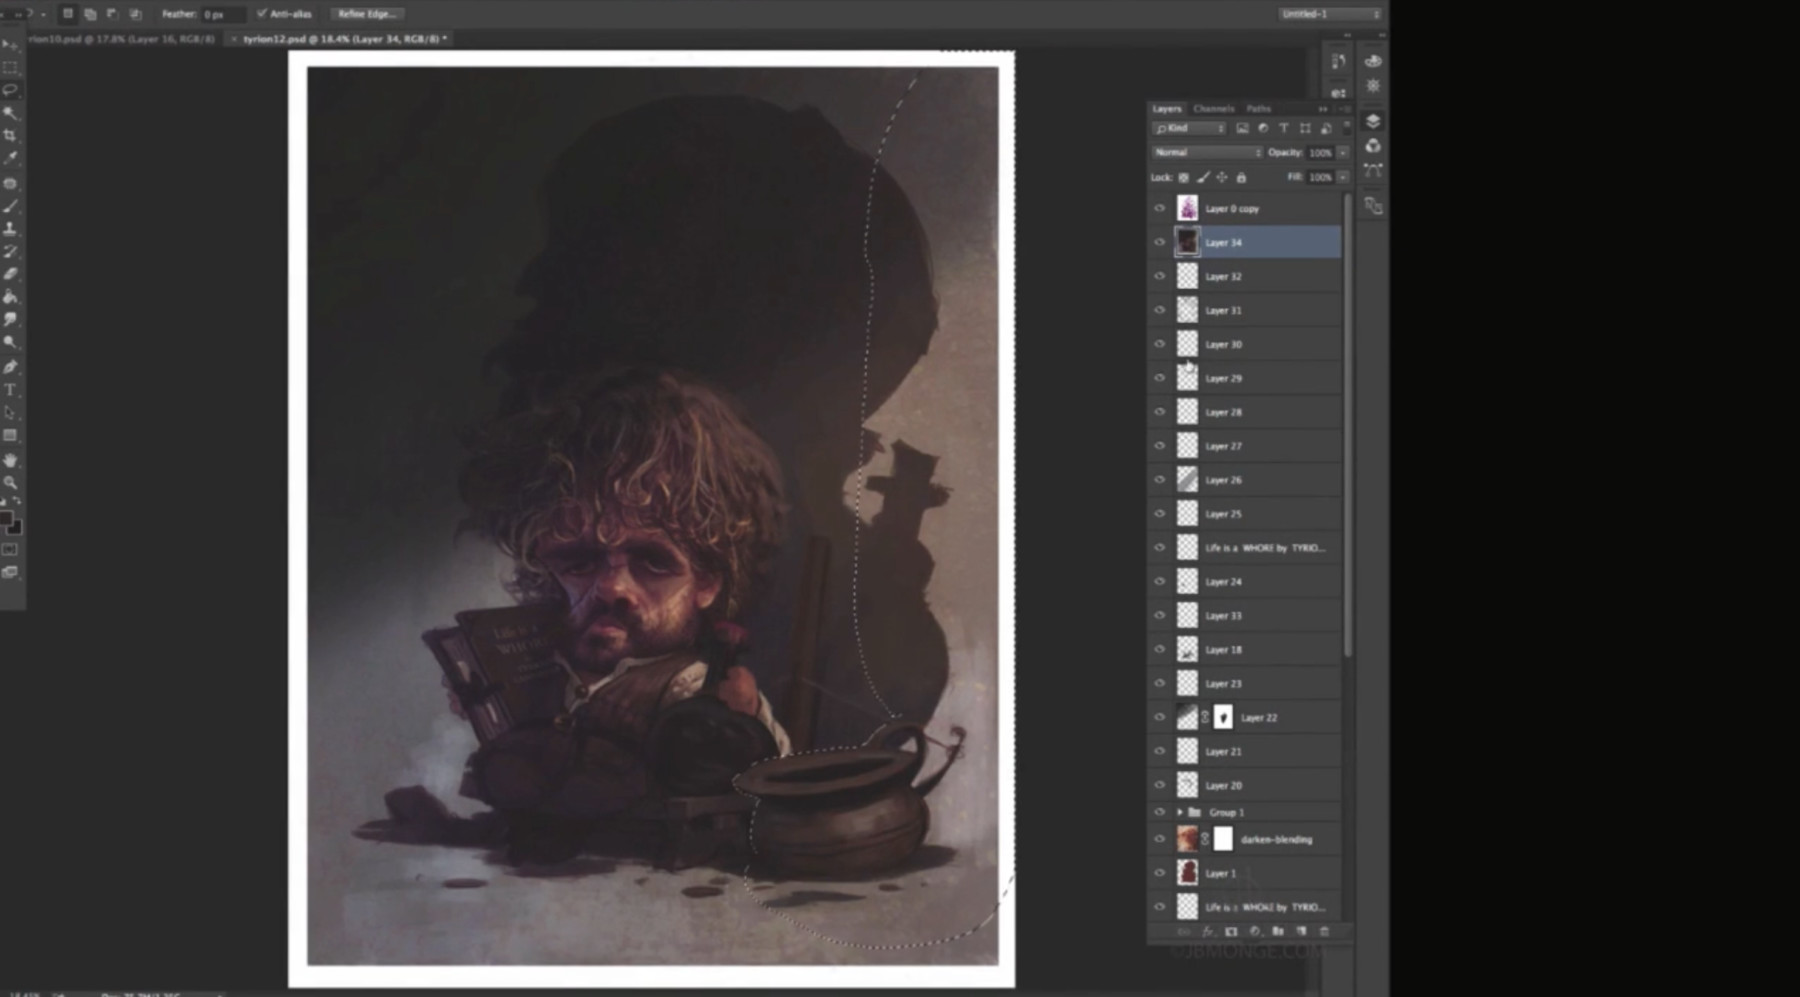The image size is (1800, 997).
Task: Change the screen mode
Action: pos(10,573)
